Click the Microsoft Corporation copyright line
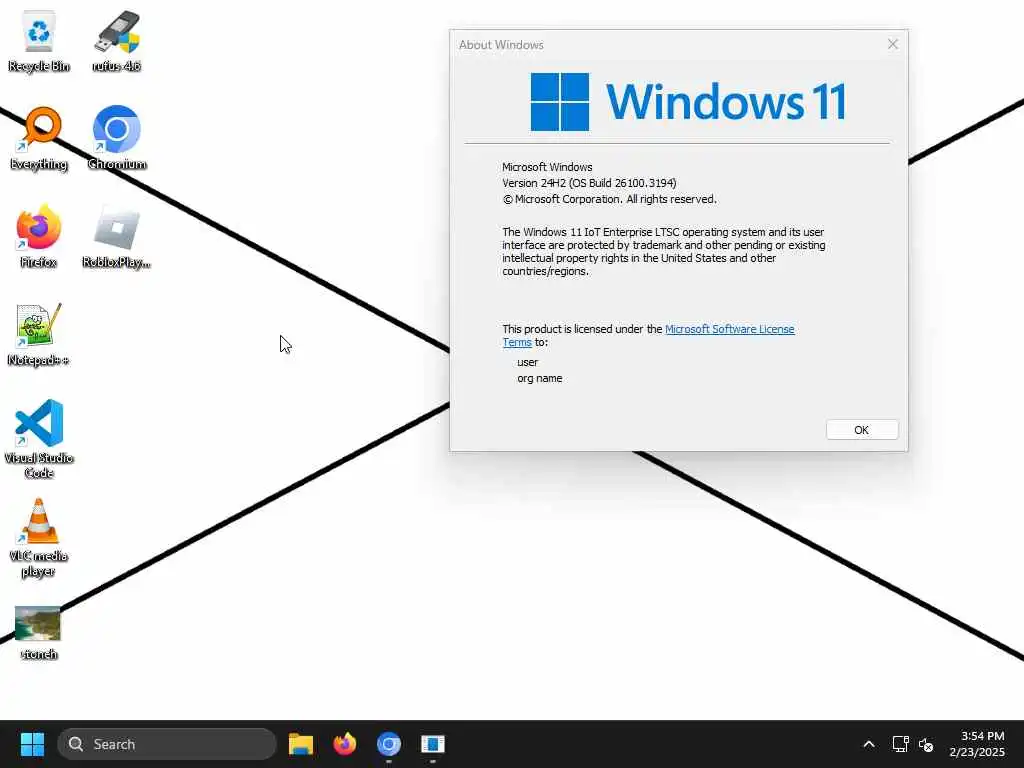Screen dimensions: 1024x768 click(x=609, y=199)
